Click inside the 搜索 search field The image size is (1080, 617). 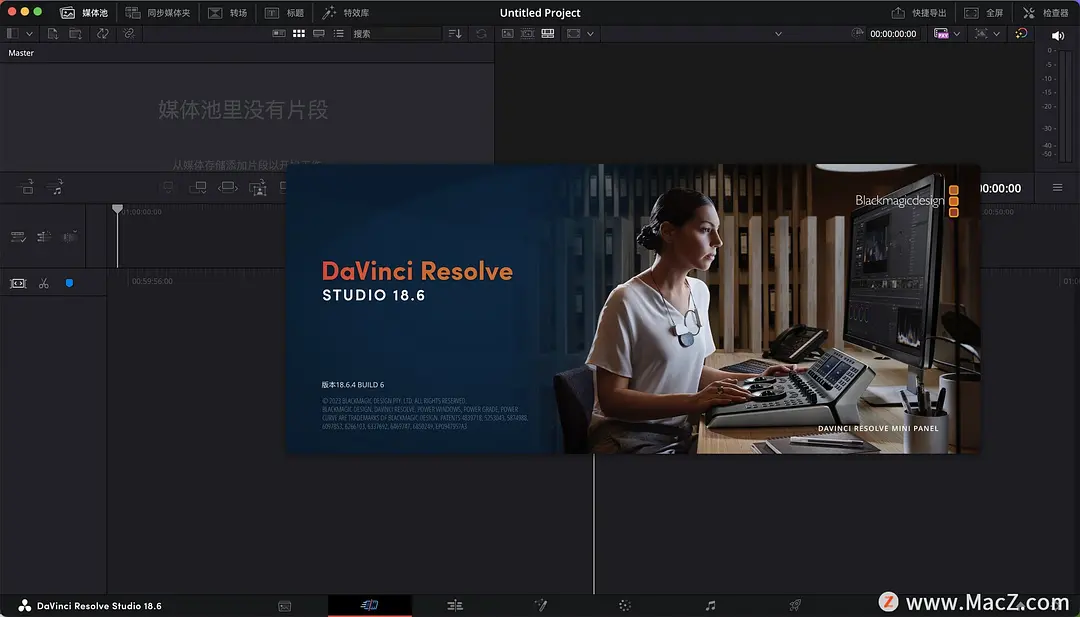395,33
